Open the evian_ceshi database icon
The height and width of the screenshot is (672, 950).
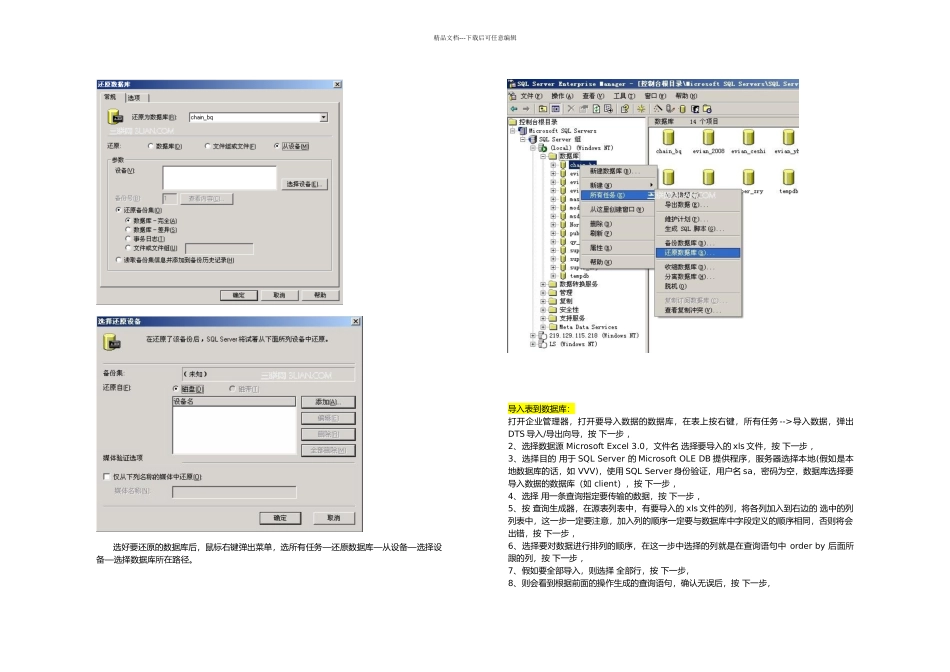tap(748, 138)
